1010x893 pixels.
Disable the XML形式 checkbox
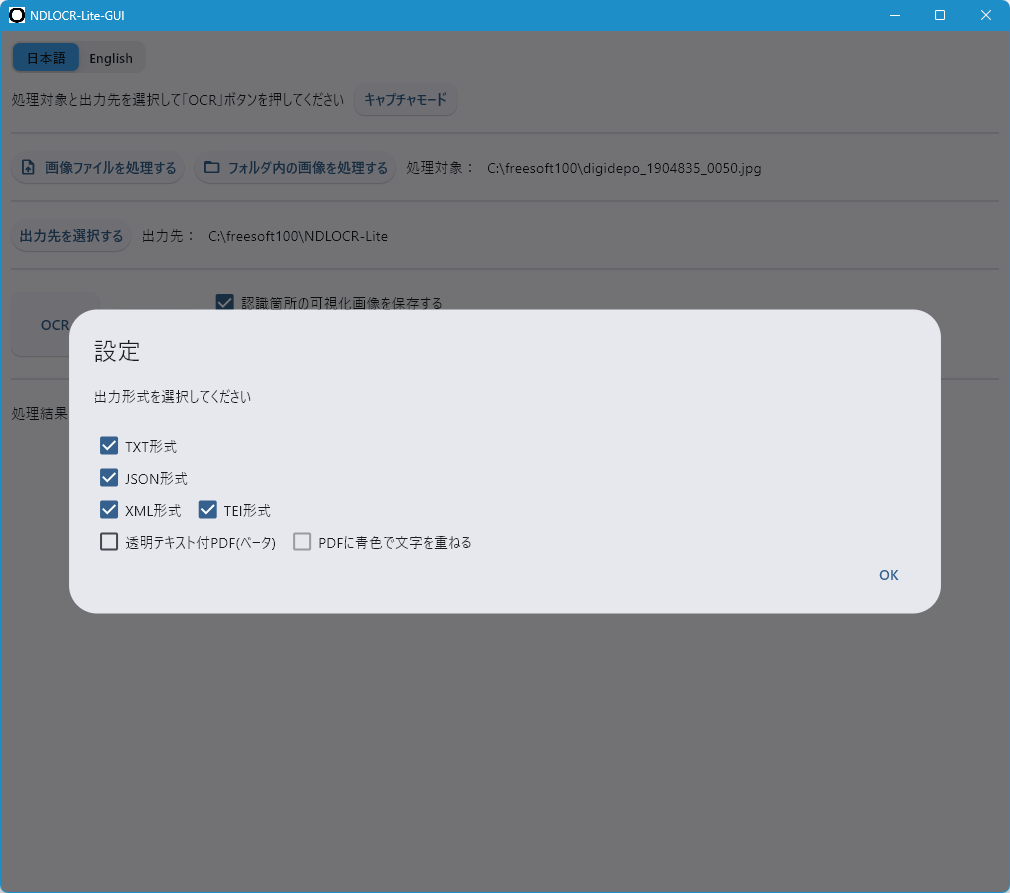109,510
